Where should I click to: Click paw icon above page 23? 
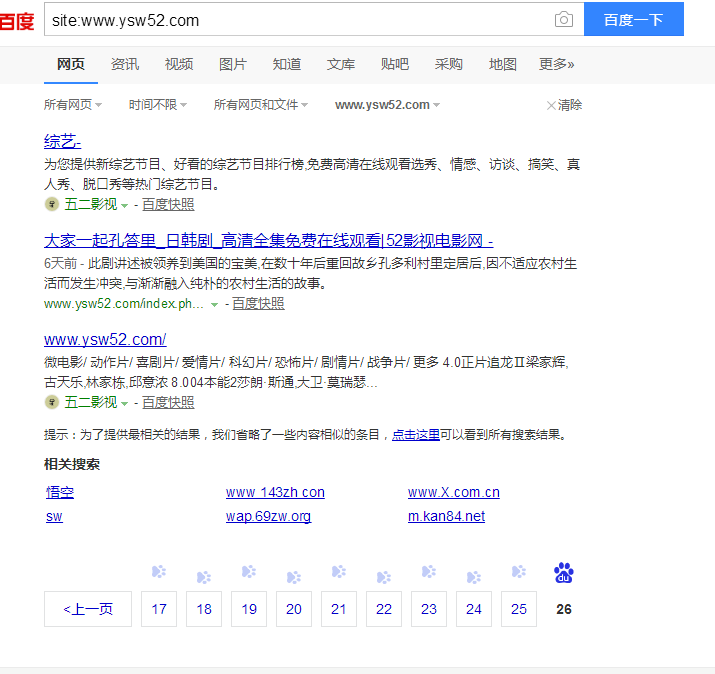click(429, 571)
